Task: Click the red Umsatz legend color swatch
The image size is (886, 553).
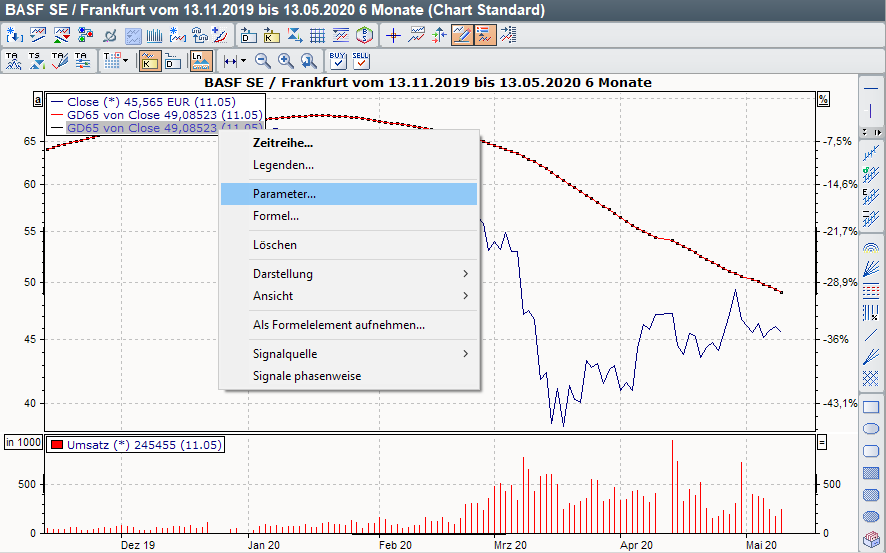Action: [x=57, y=445]
